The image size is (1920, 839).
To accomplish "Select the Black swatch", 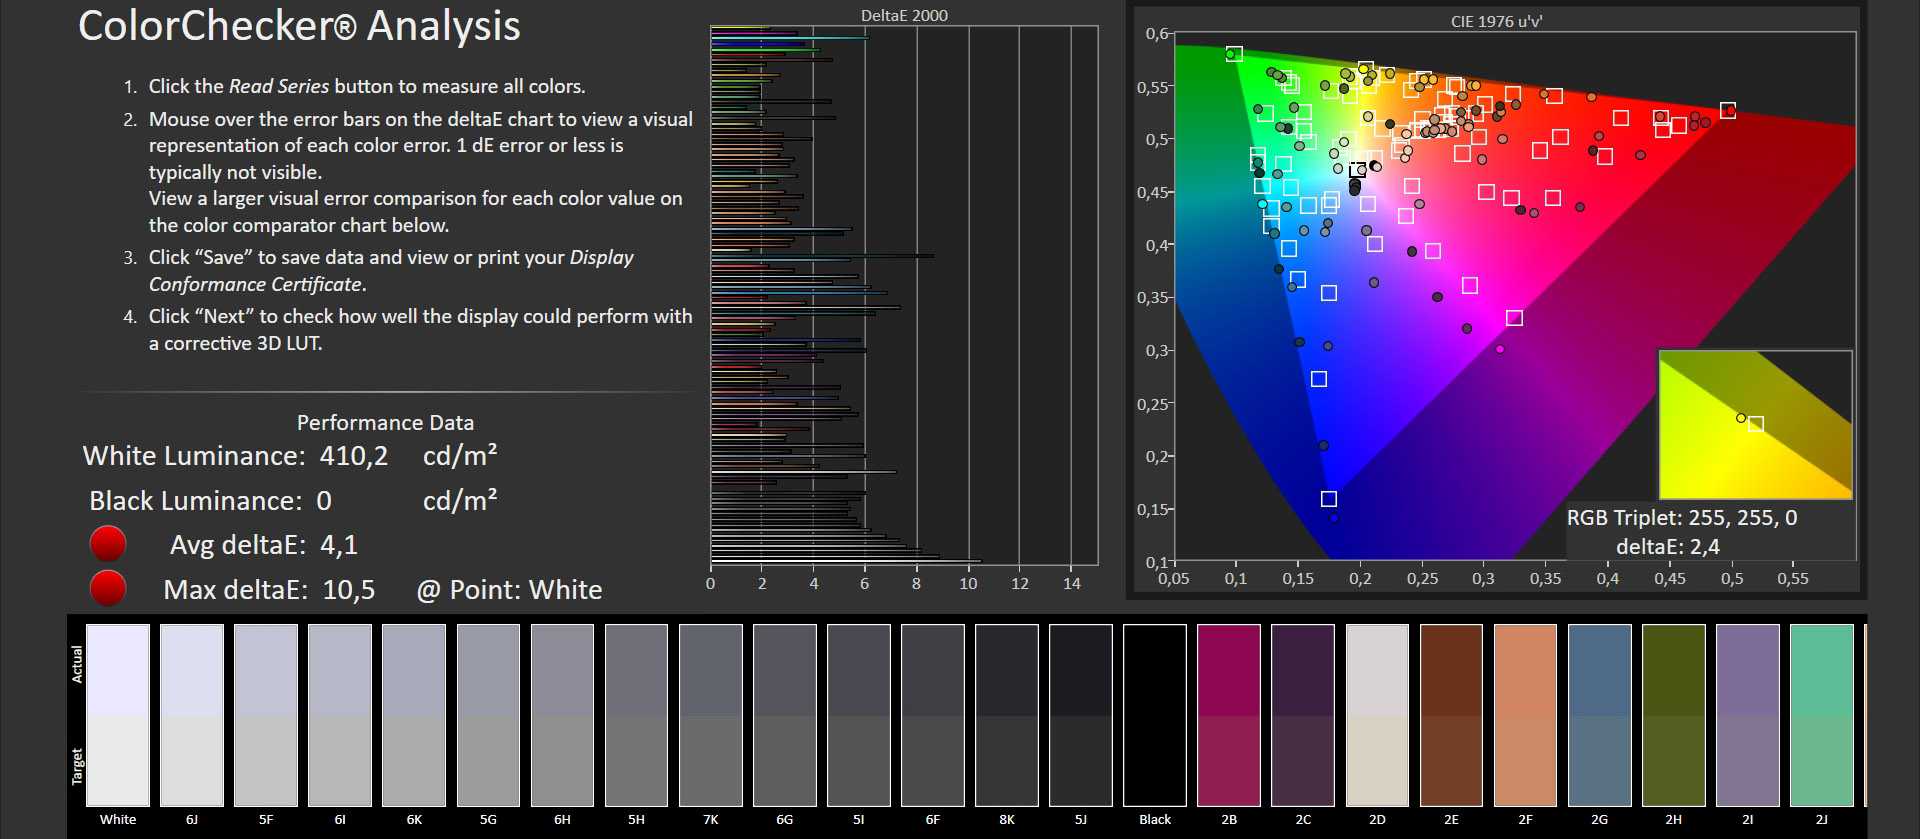I will 1155,715.
